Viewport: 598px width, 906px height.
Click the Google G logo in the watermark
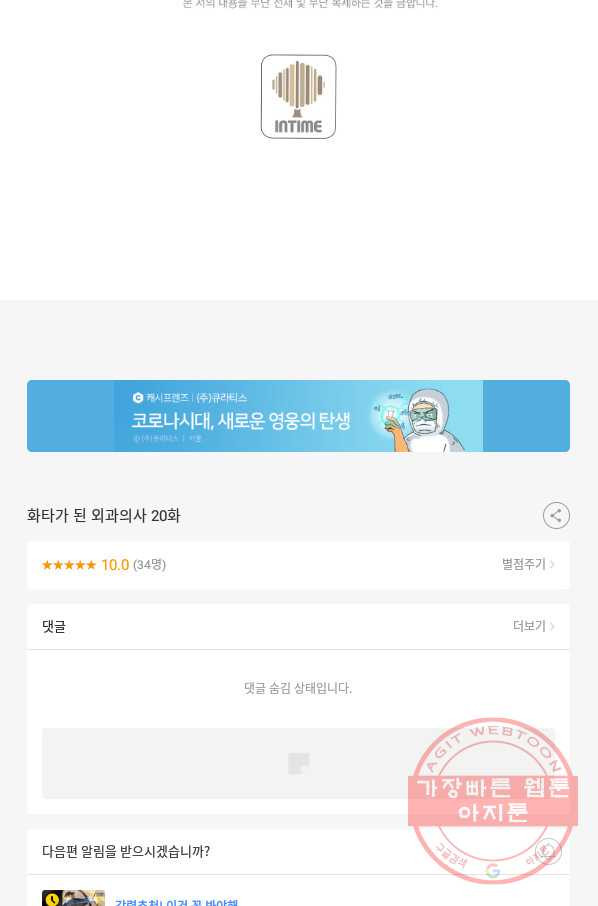tap(493, 870)
